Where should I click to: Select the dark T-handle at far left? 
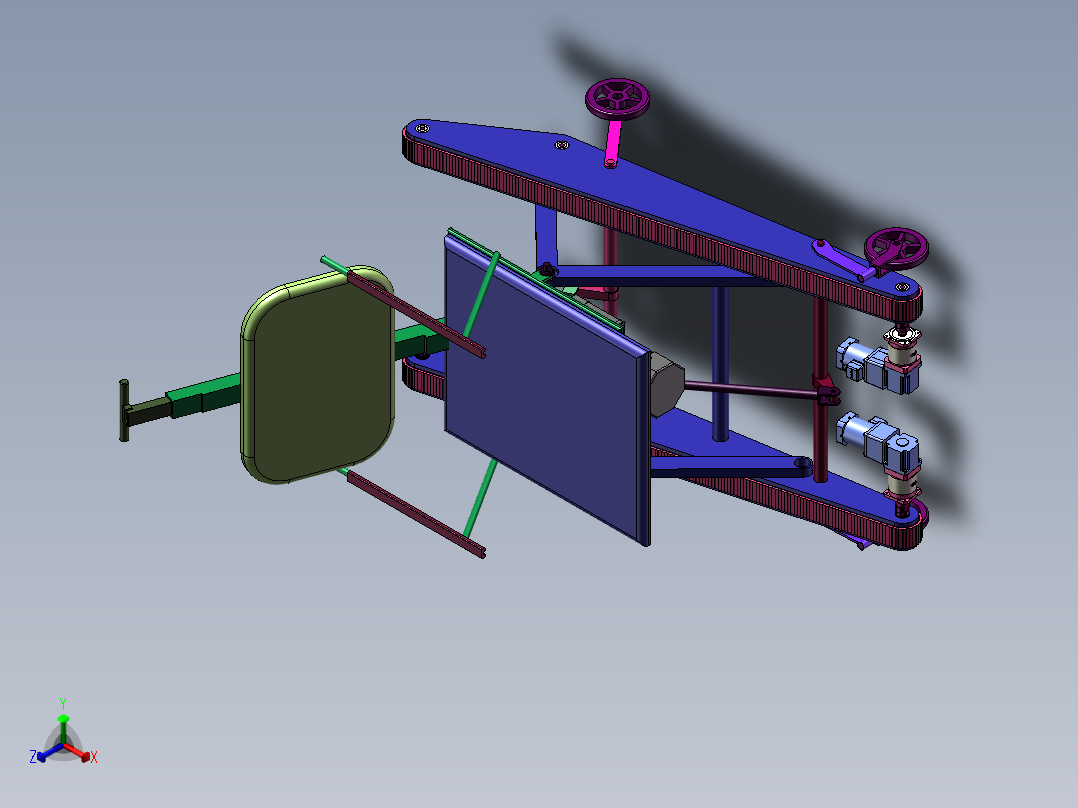124,411
